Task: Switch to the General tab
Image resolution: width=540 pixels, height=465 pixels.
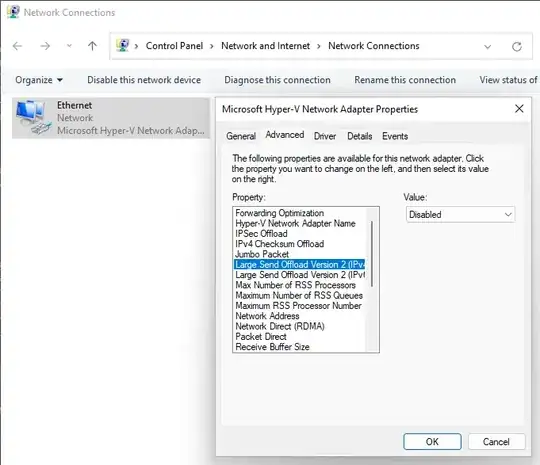Action: (241, 136)
